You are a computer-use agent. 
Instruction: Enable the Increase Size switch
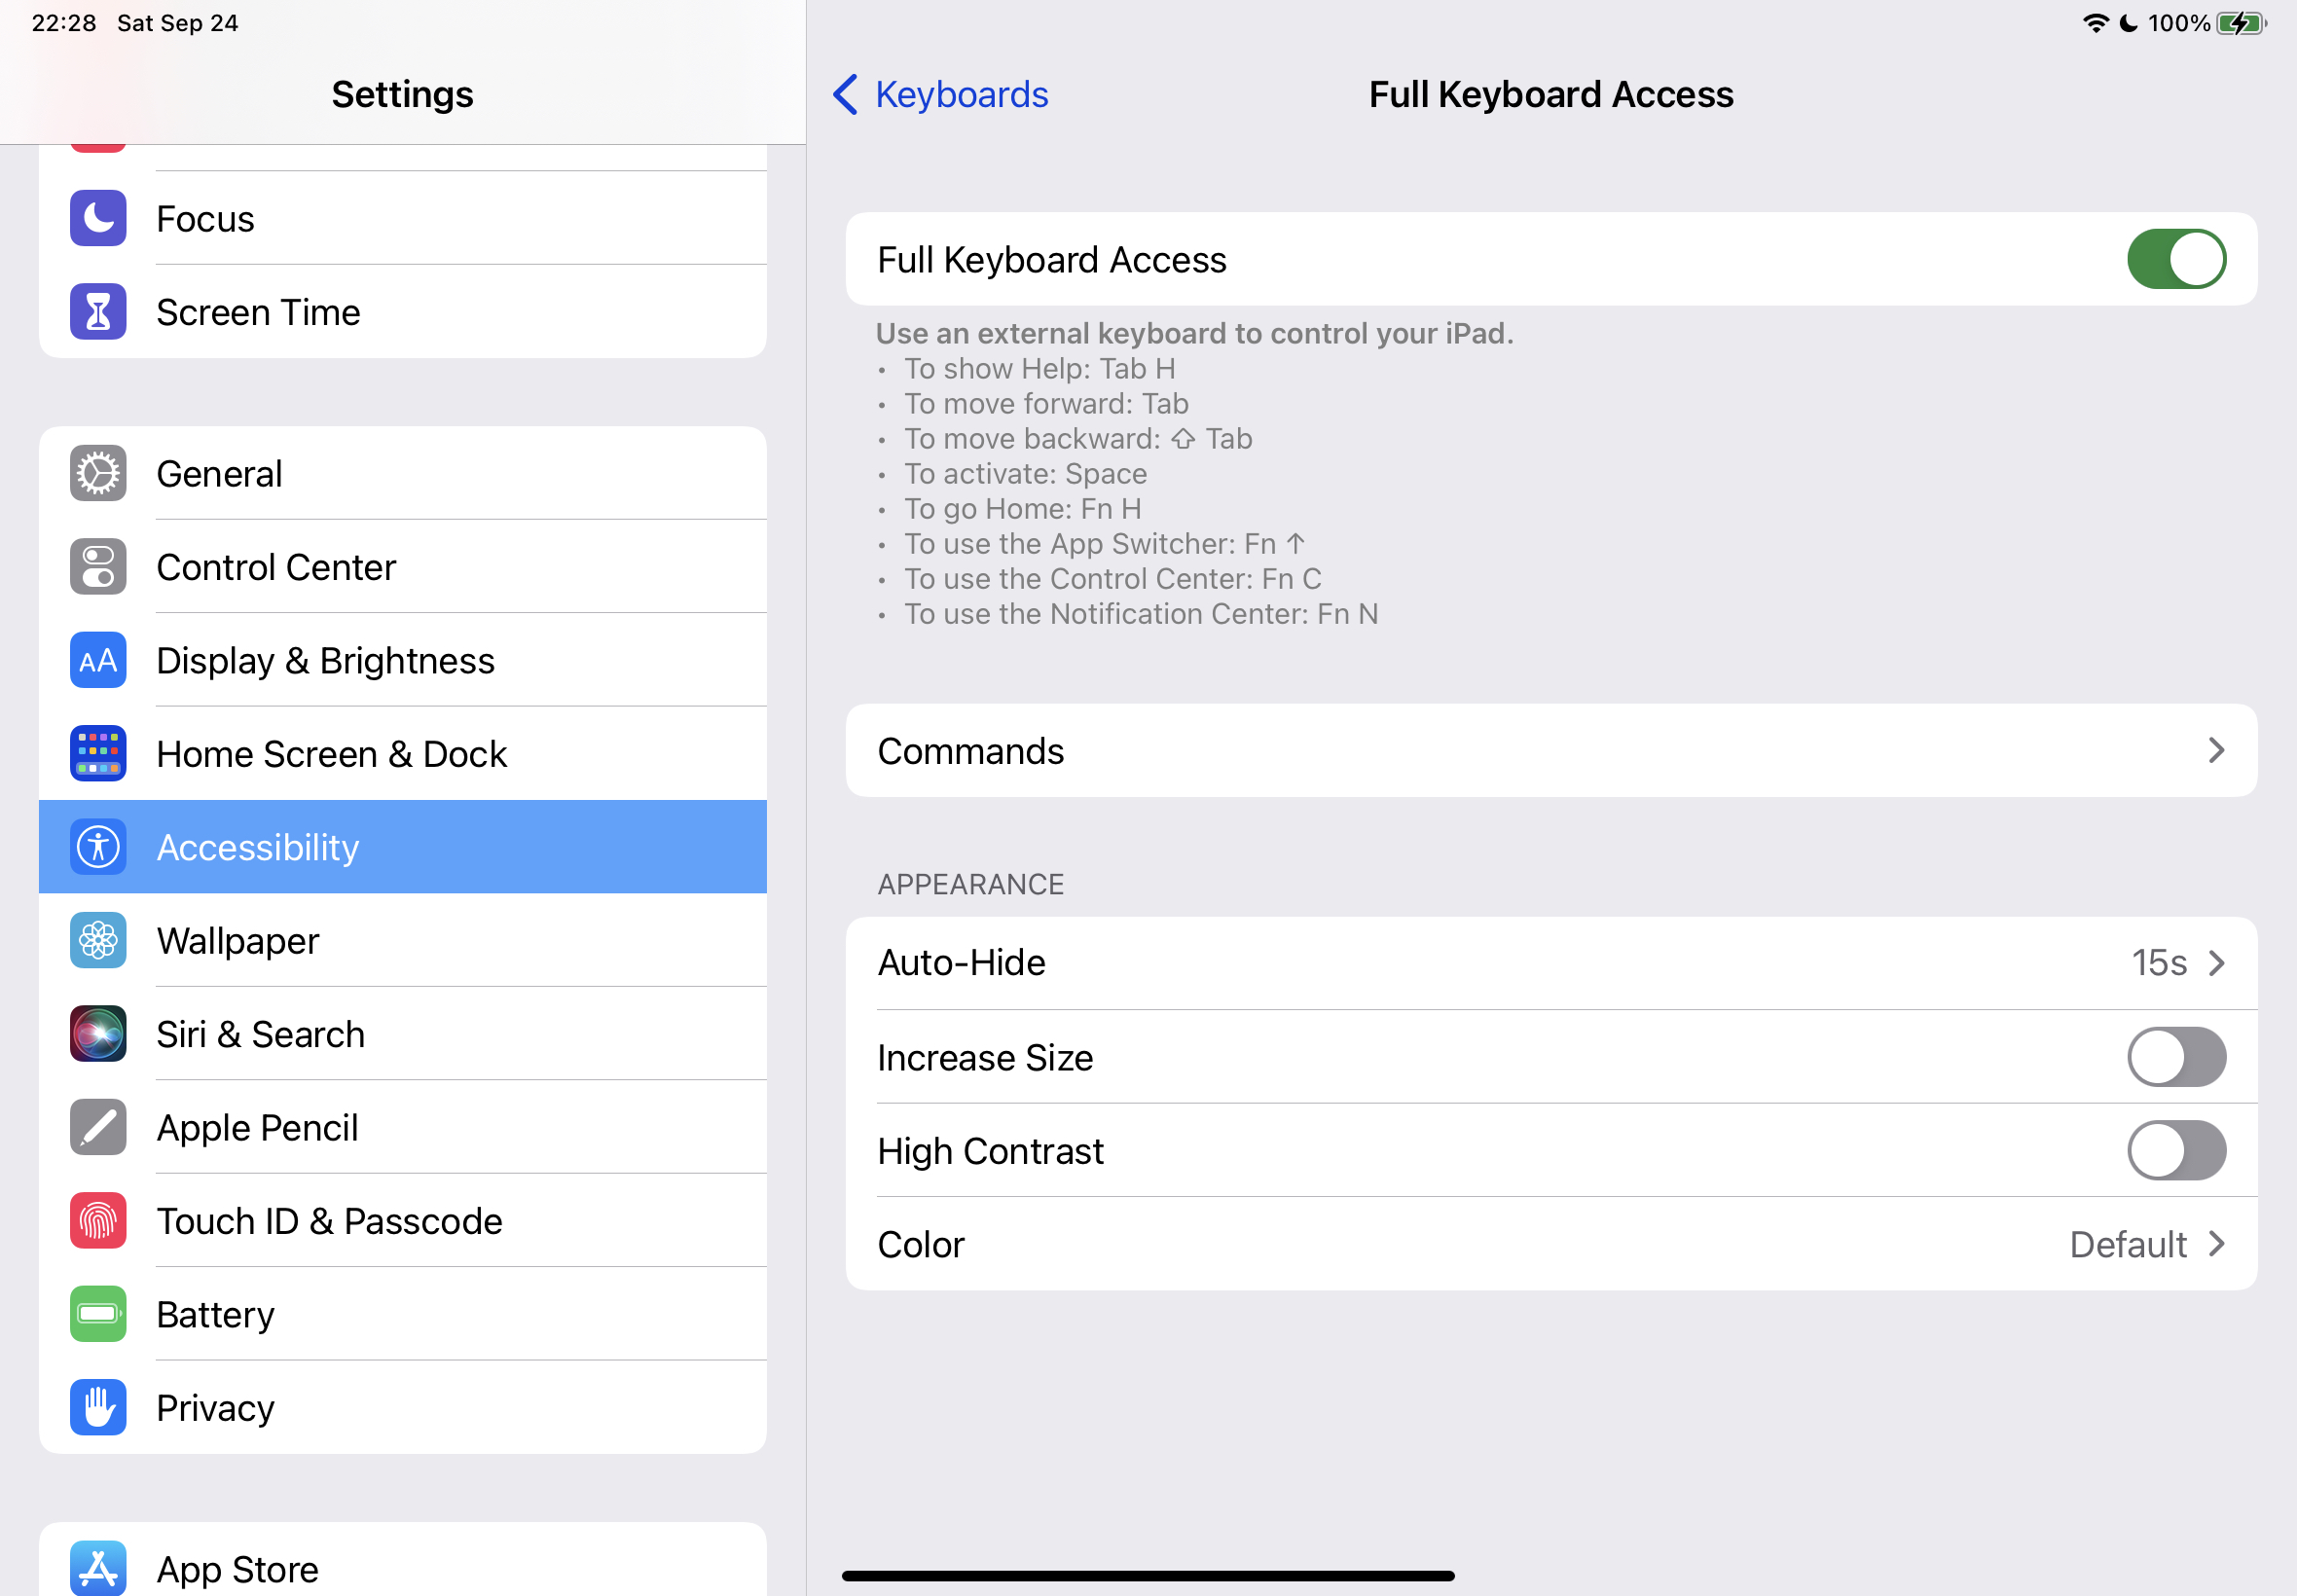point(2176,1057)
